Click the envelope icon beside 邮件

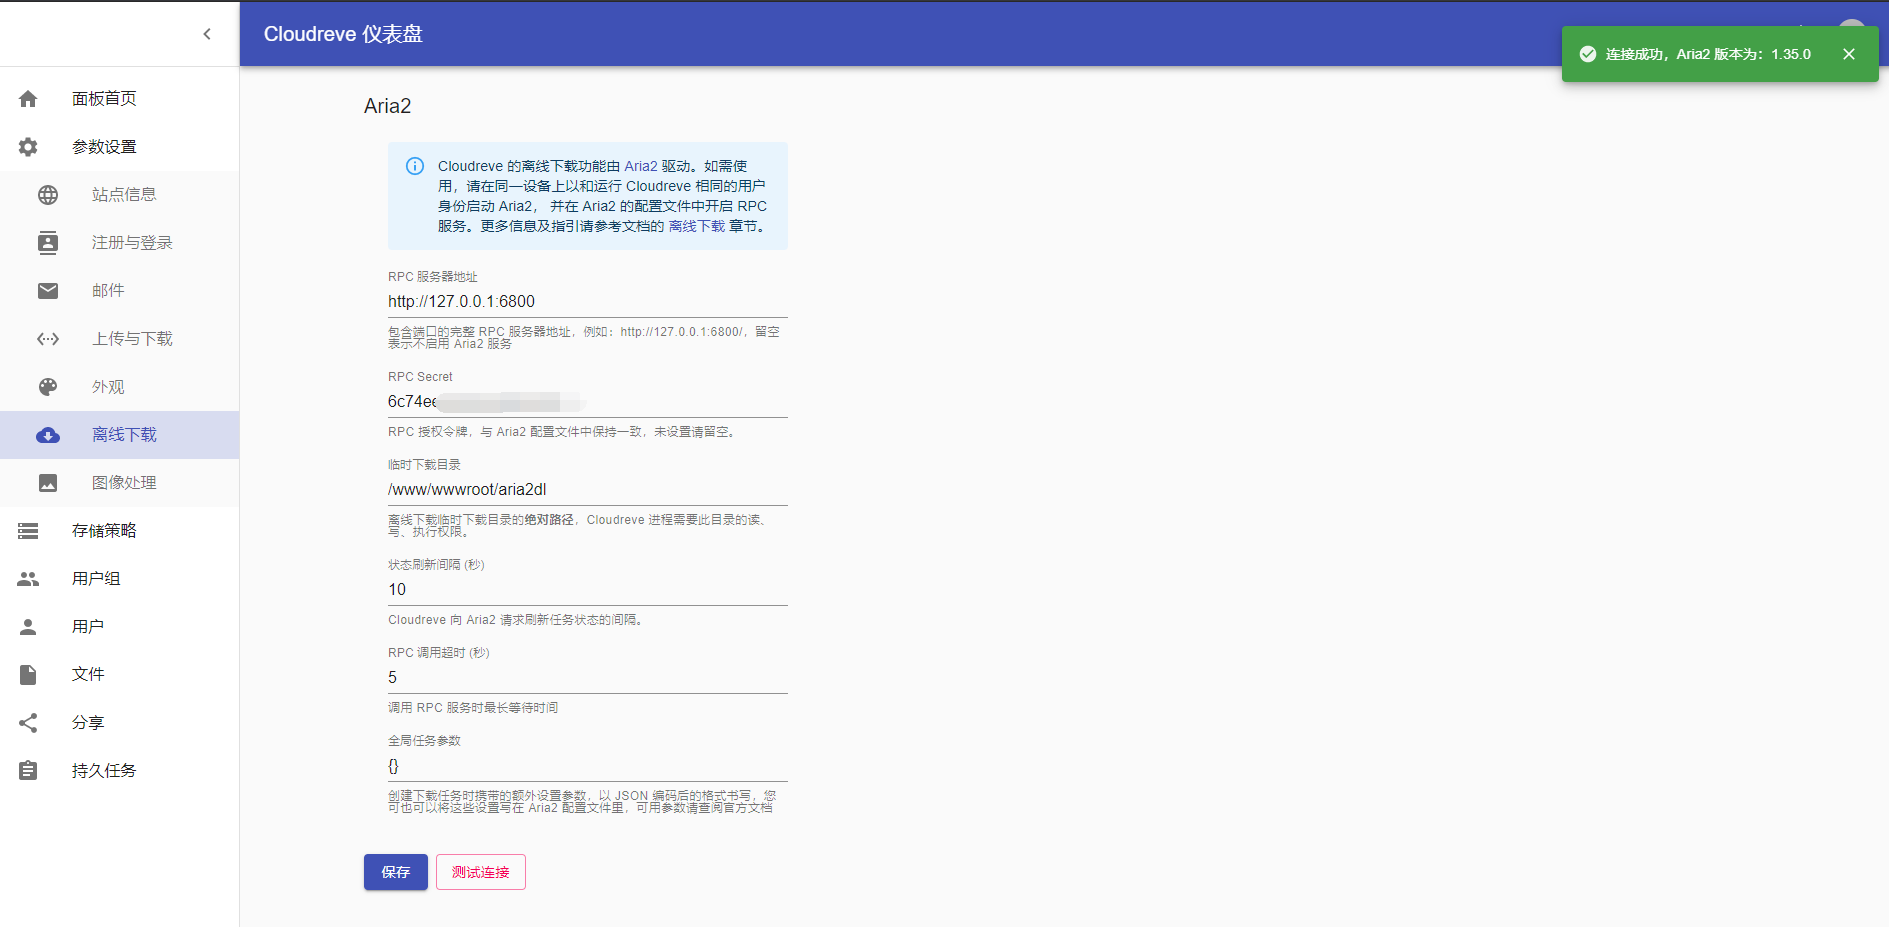(x=48, y=291)
